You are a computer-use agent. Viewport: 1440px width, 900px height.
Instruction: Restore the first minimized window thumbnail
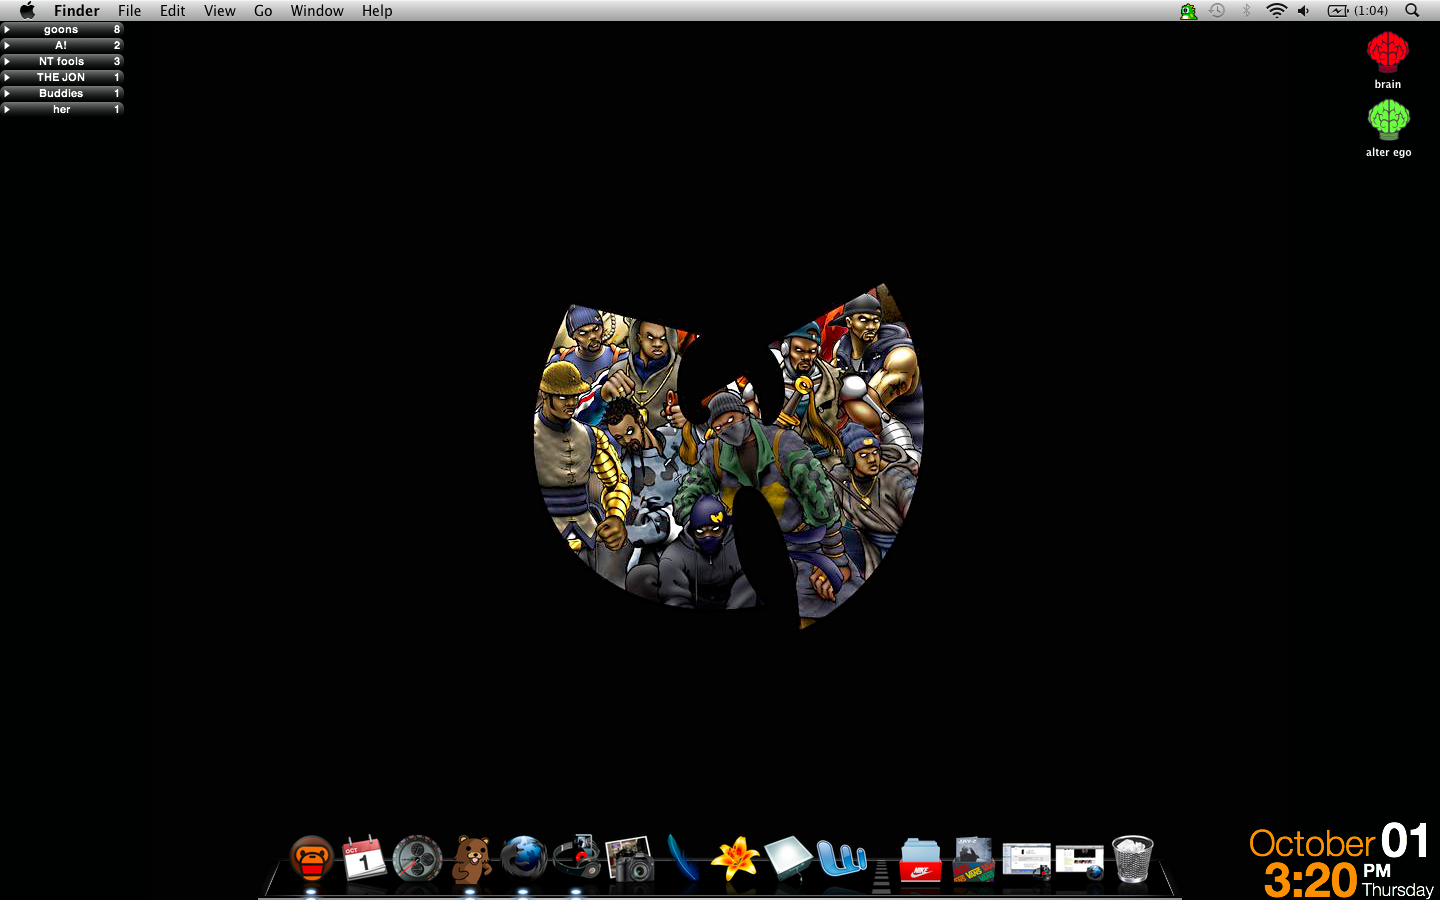[x=1027, y=860]
